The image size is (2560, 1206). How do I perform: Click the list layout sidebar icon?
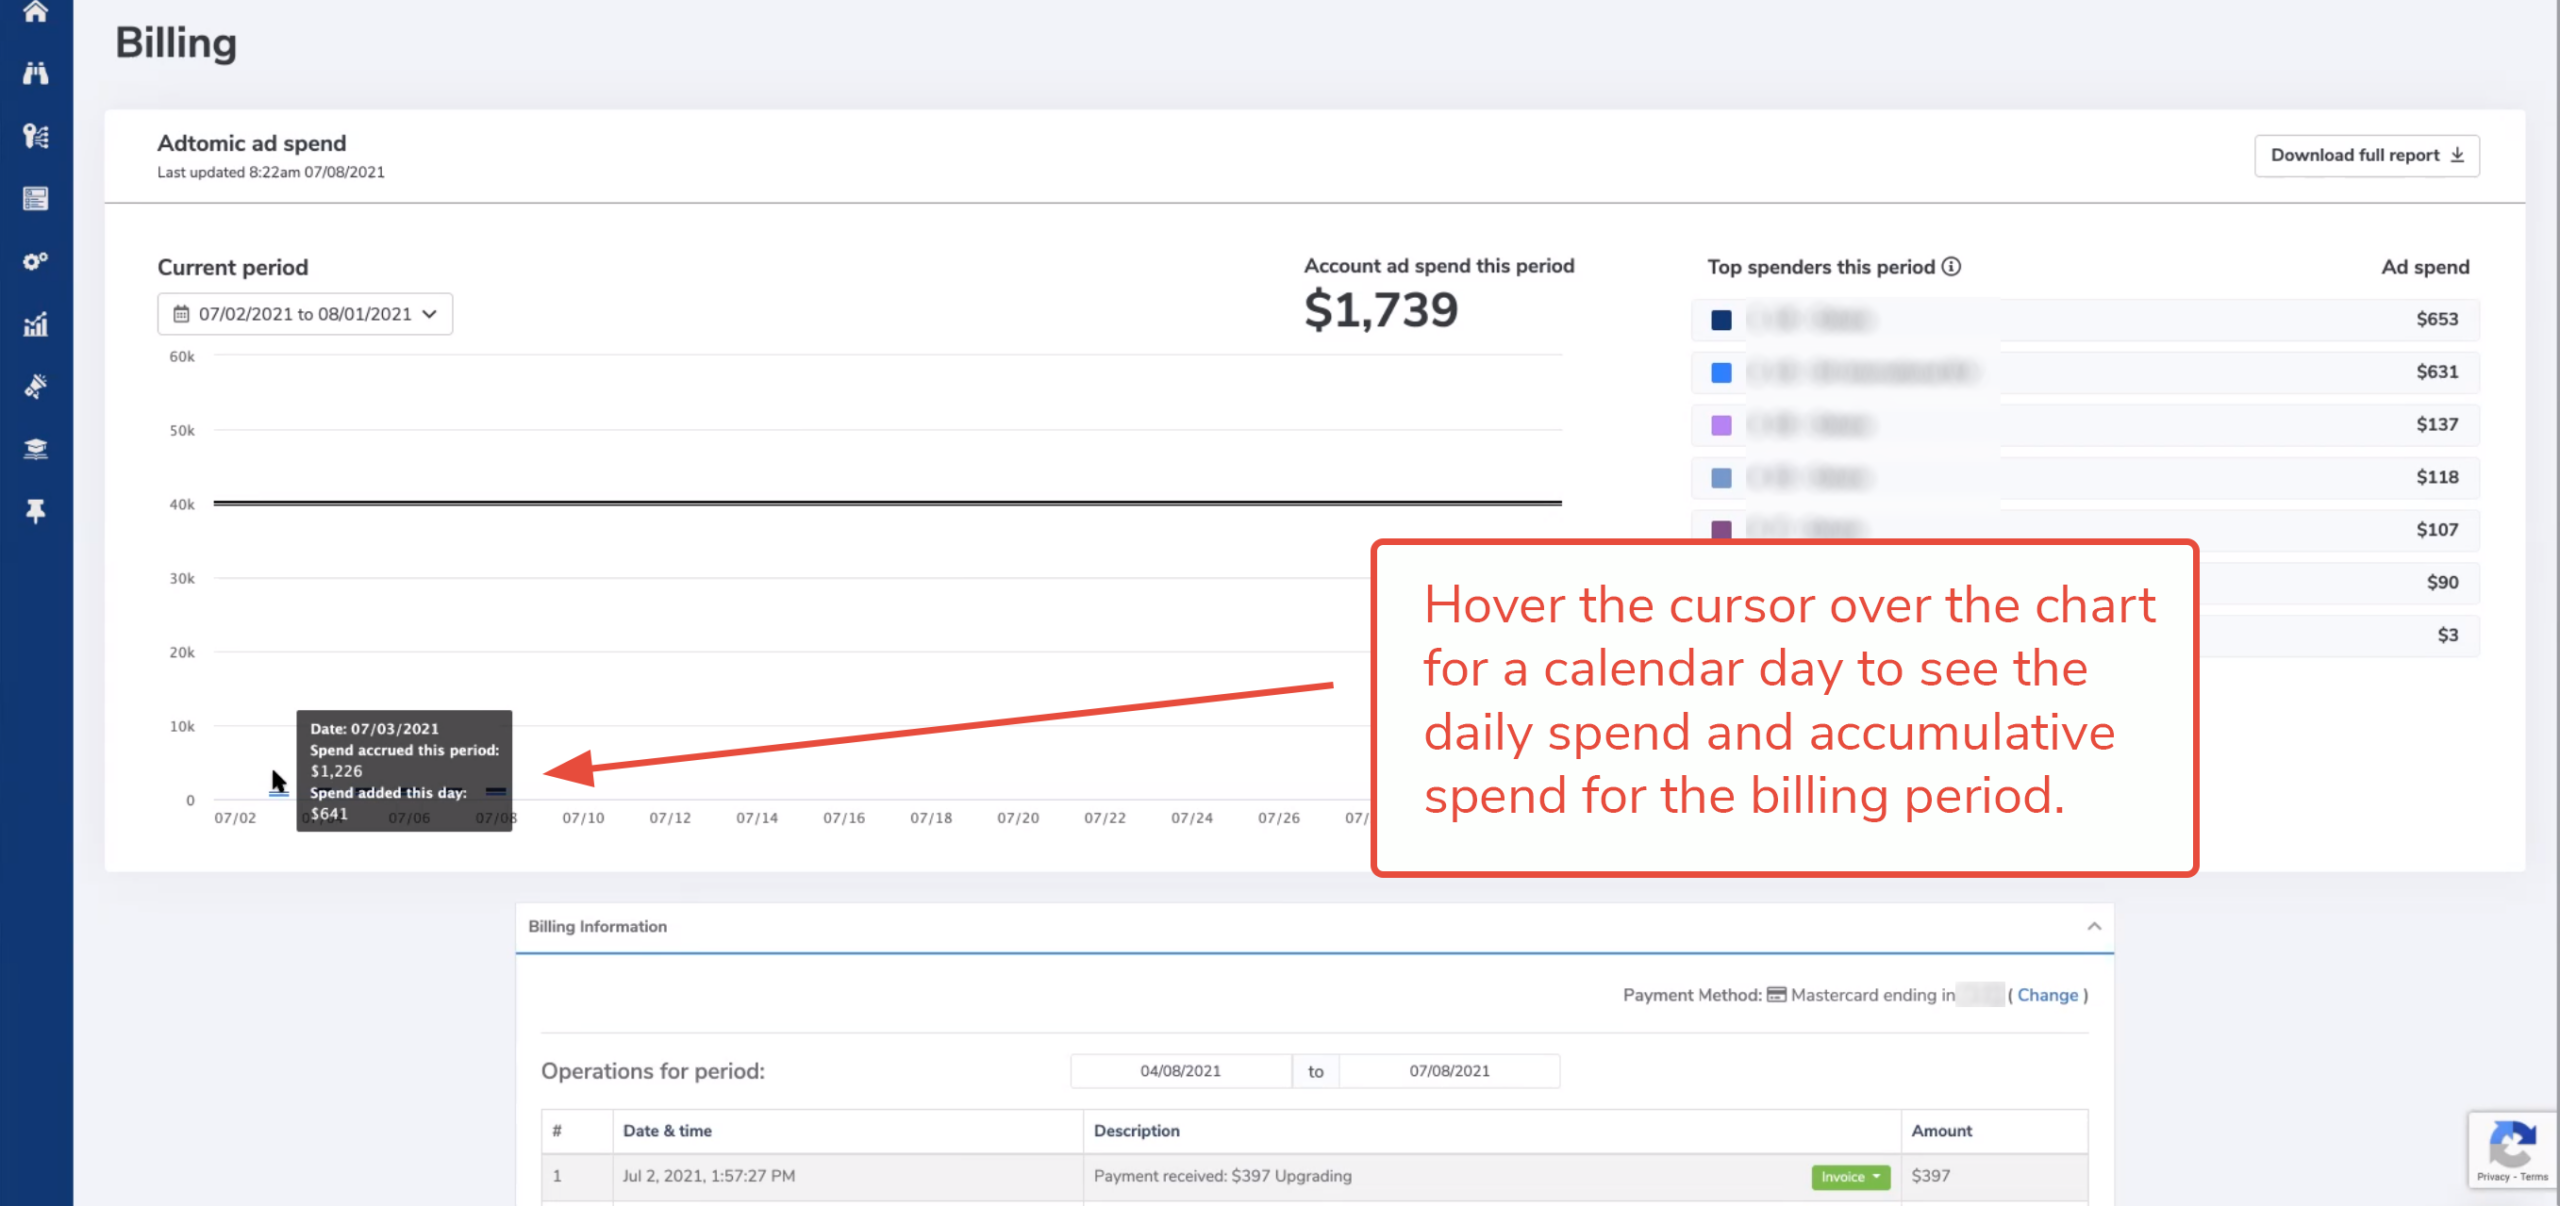(x=36, y=199)
